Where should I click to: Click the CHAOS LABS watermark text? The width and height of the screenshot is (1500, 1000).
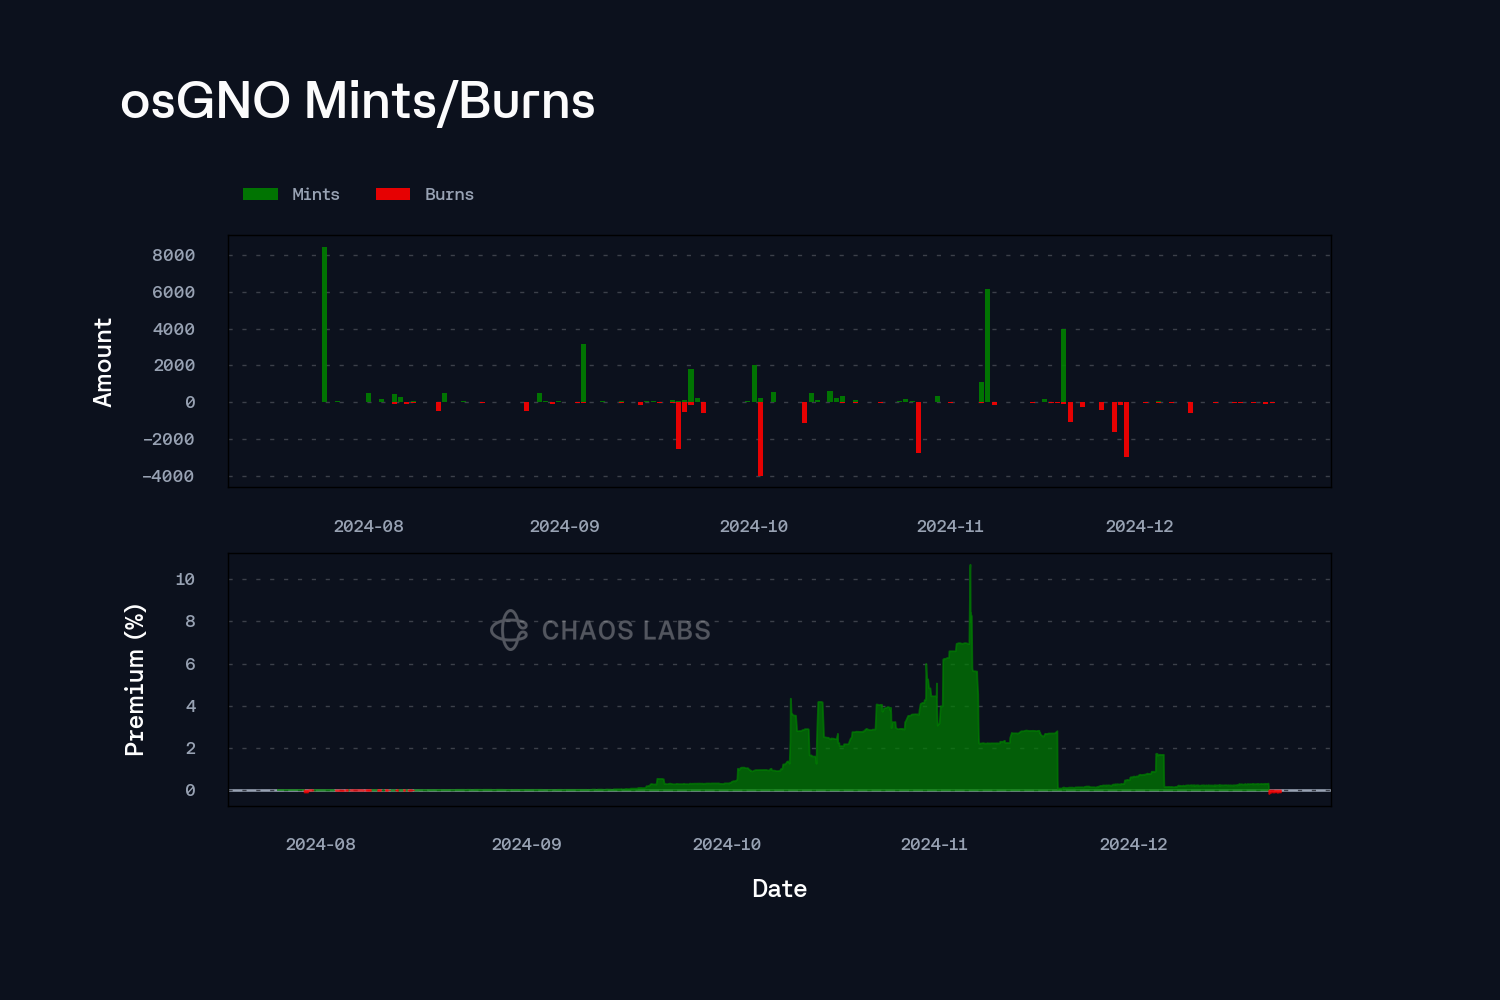[x=626, y=630]
